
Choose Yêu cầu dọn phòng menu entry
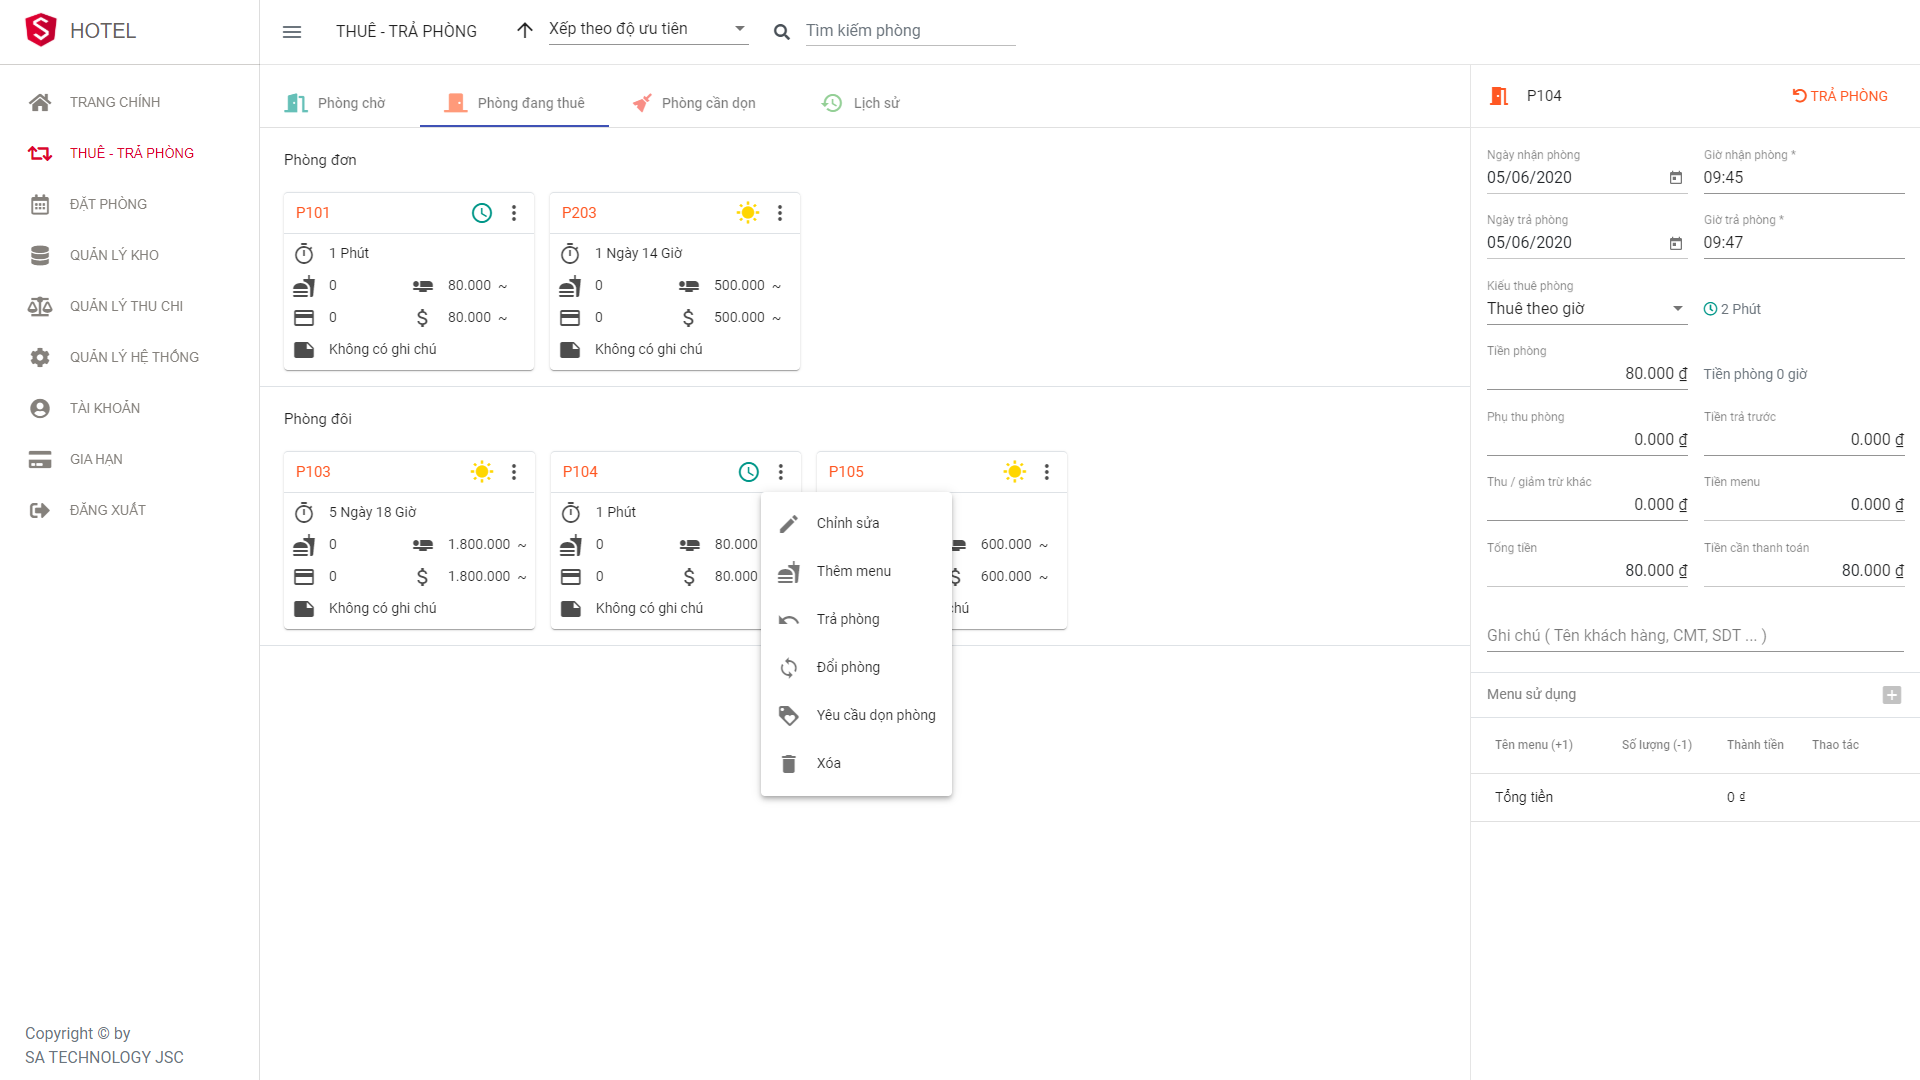[875, 715]
